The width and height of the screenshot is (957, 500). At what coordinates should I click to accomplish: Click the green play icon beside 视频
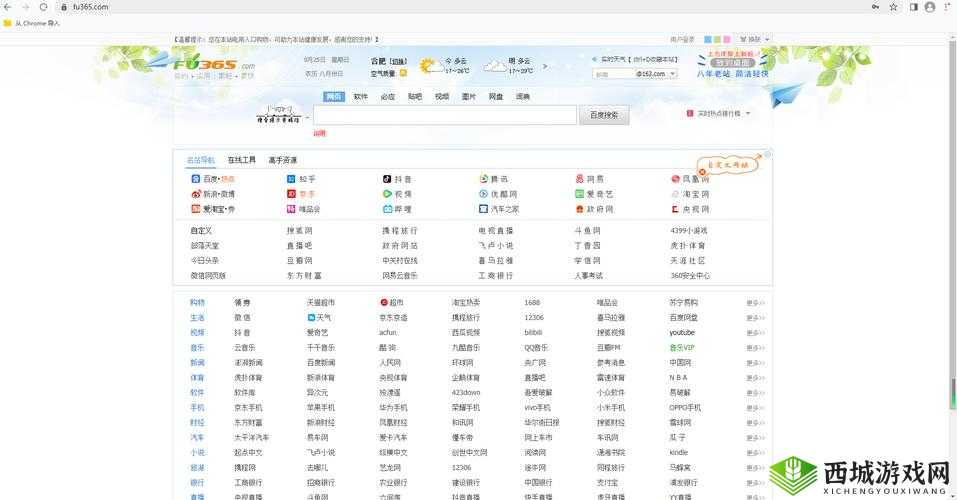pos(387,194)
